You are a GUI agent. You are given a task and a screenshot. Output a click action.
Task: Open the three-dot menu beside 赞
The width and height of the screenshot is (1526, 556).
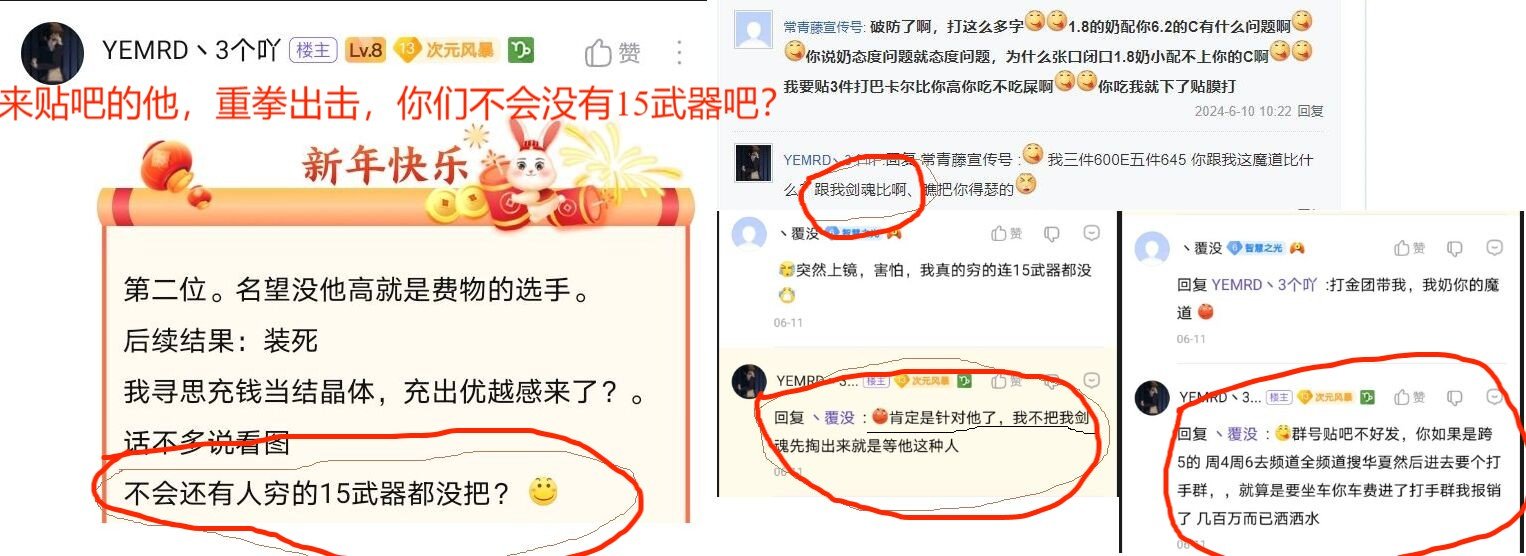coord(679,52)
